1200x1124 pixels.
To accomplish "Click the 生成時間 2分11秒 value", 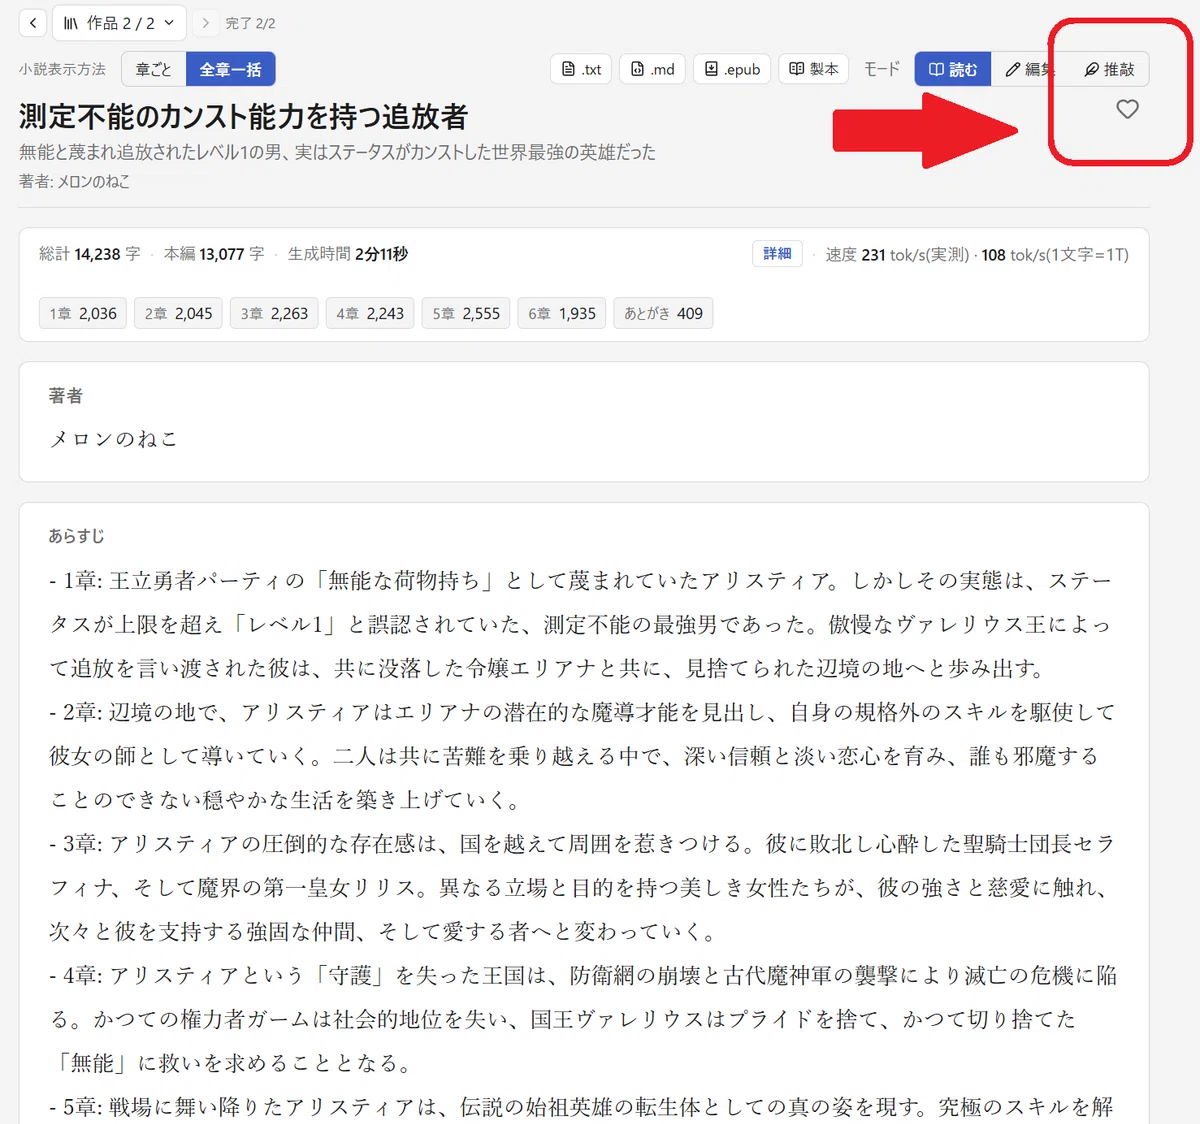I will 348,254.
